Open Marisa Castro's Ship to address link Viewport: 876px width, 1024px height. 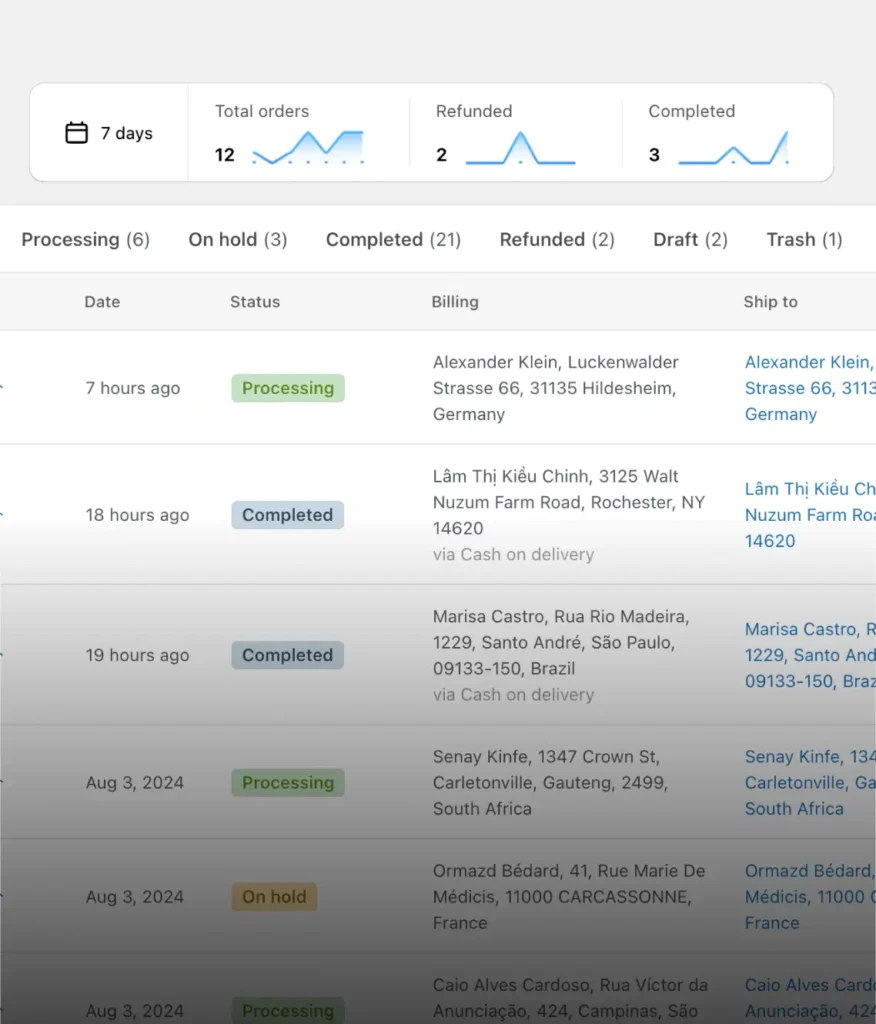[x=810, y=655]
